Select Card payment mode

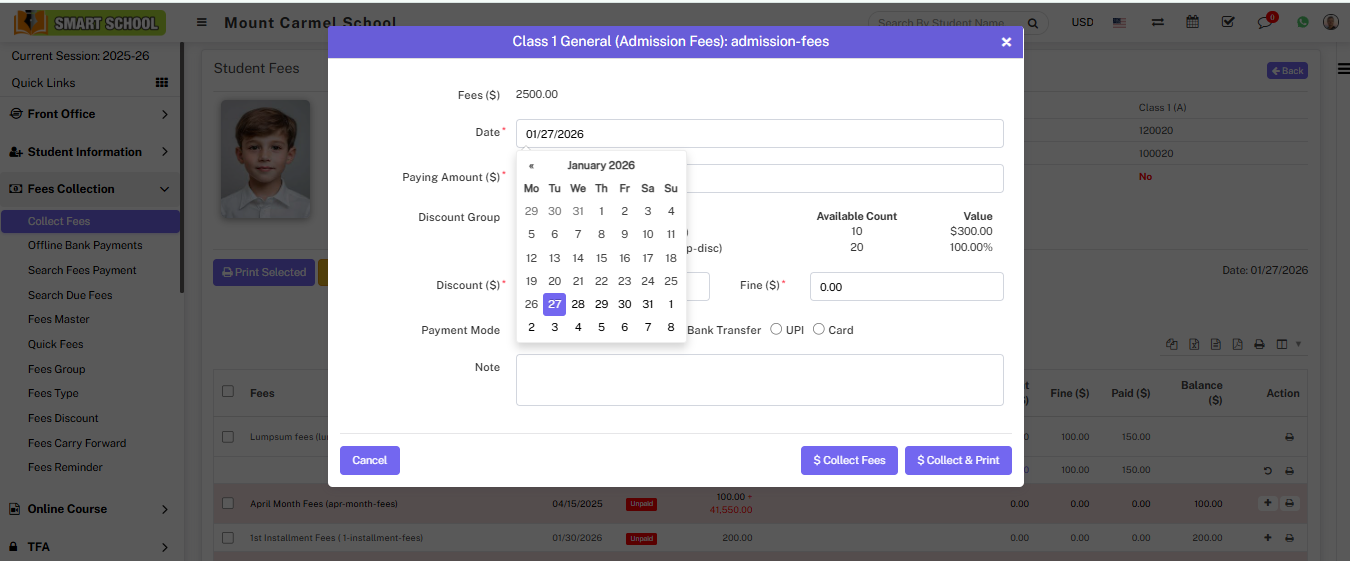(819, 330)
